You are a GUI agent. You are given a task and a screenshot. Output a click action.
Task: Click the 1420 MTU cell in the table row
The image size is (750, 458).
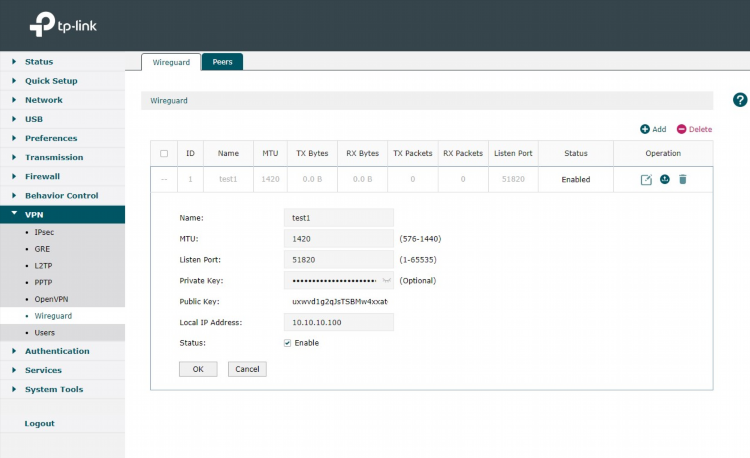[x=270, y=179]
